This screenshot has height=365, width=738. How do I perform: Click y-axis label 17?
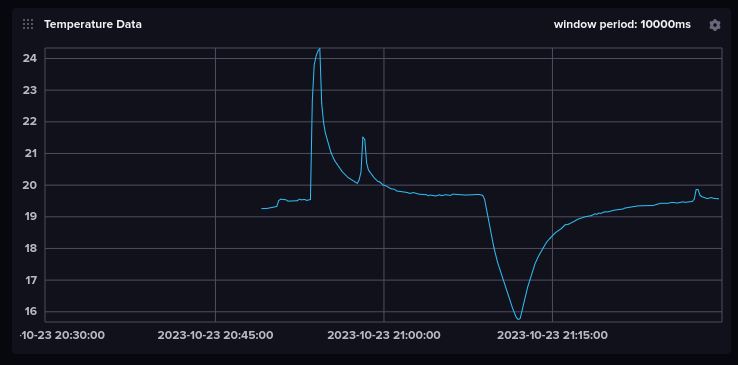click(30, 280)
